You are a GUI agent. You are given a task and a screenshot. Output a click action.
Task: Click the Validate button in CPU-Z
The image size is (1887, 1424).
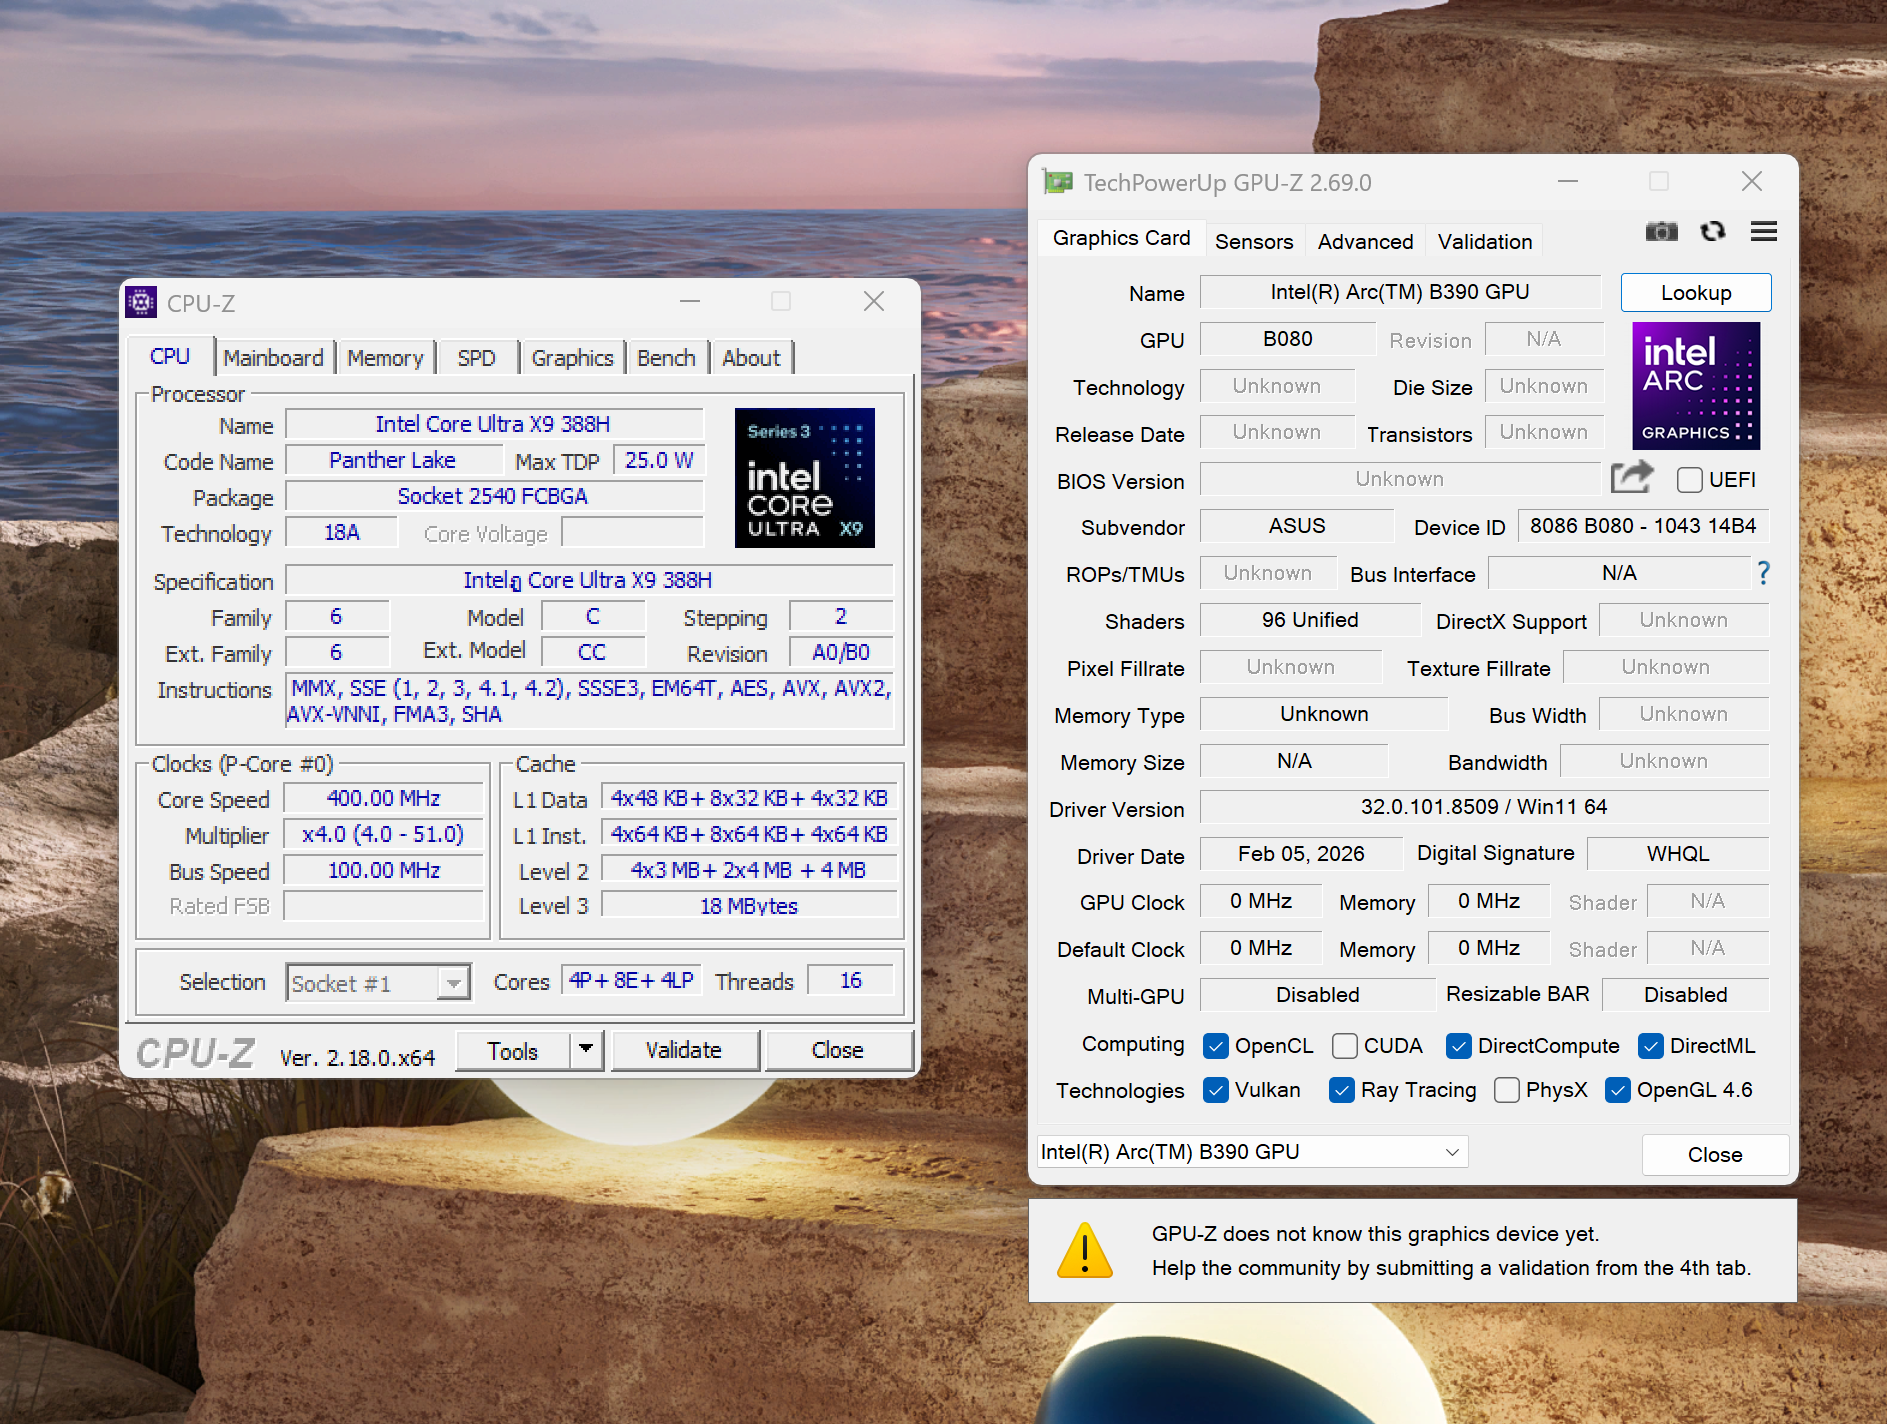pyautogui.click(x=684, y=1050)
